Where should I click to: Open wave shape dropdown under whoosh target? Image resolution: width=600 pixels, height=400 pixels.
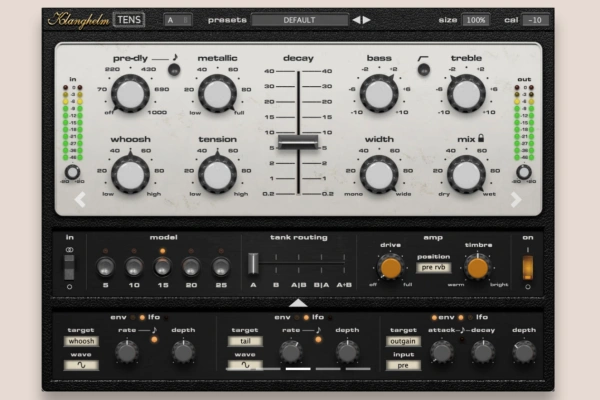point(81,365)
